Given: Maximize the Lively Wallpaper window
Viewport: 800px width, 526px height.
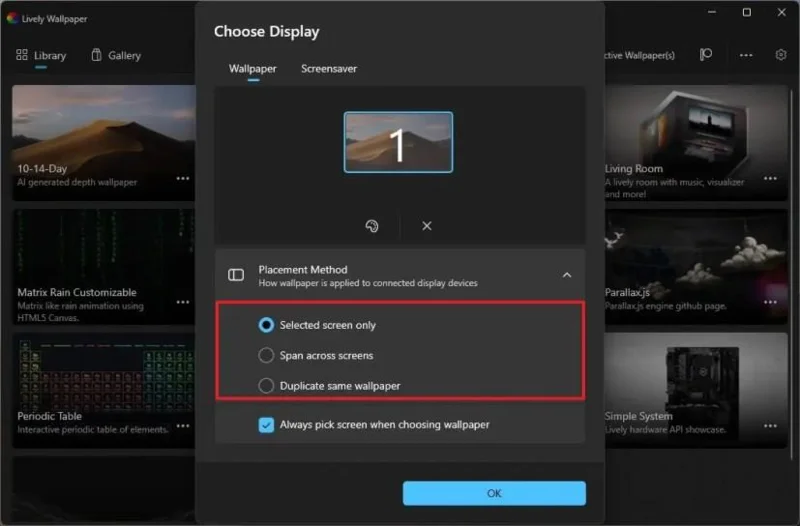Looking at the screenshot, I should click(x=746, y=12).
